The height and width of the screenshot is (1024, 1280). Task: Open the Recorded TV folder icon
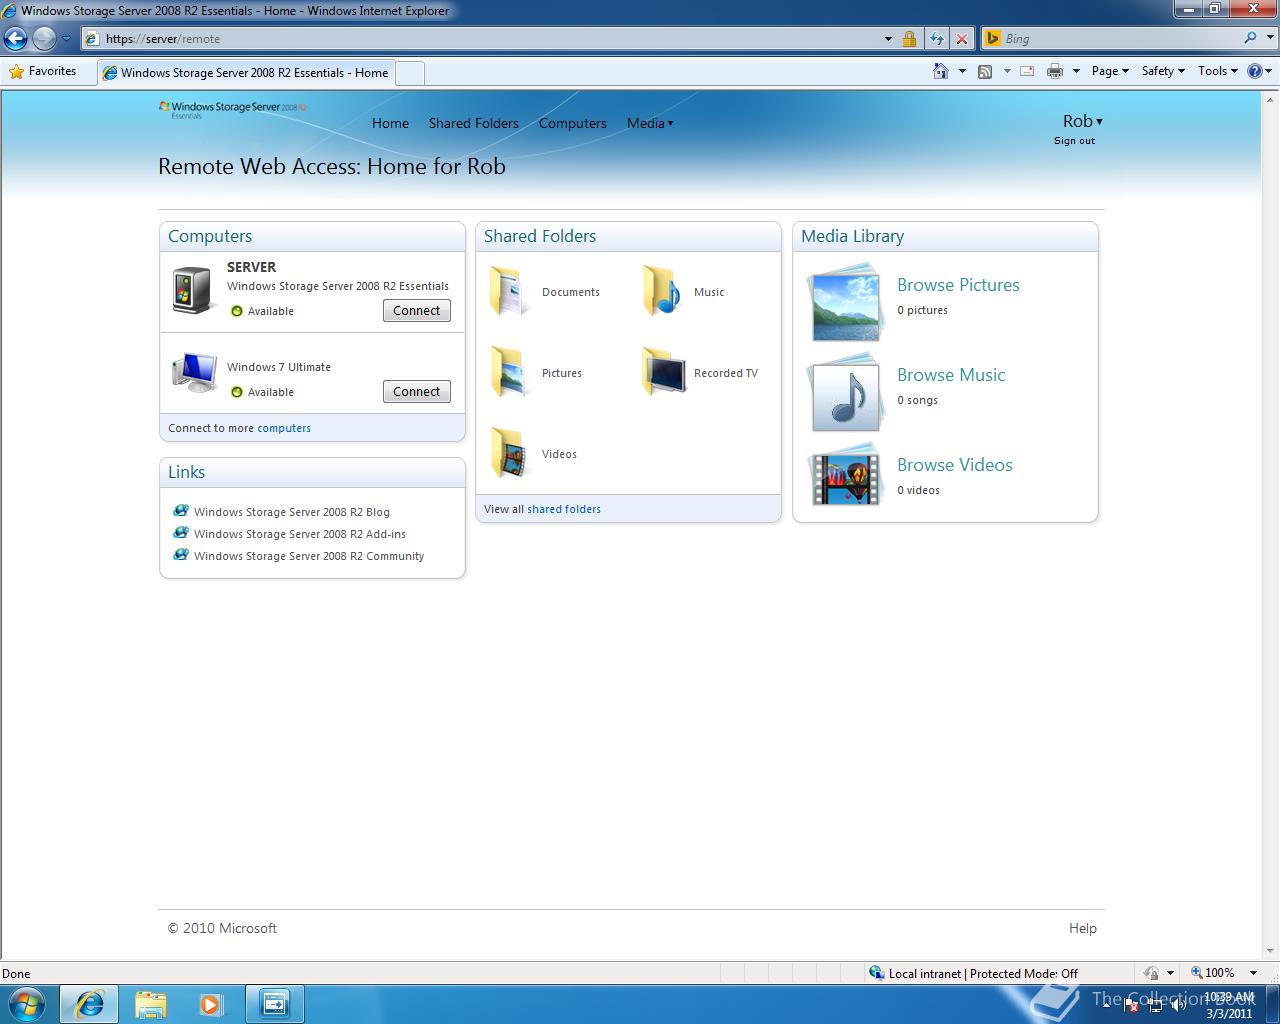(x=664, y=372)
